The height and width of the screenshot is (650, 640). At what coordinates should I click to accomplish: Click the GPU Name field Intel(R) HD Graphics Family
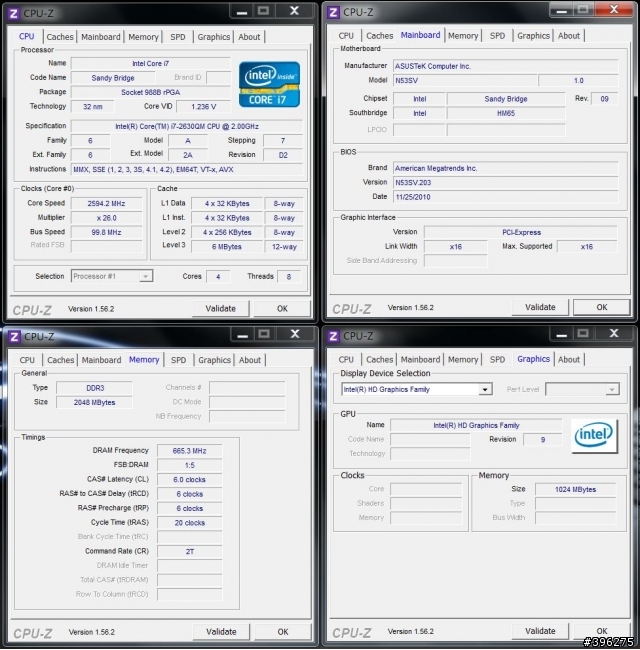coord(476,425)
